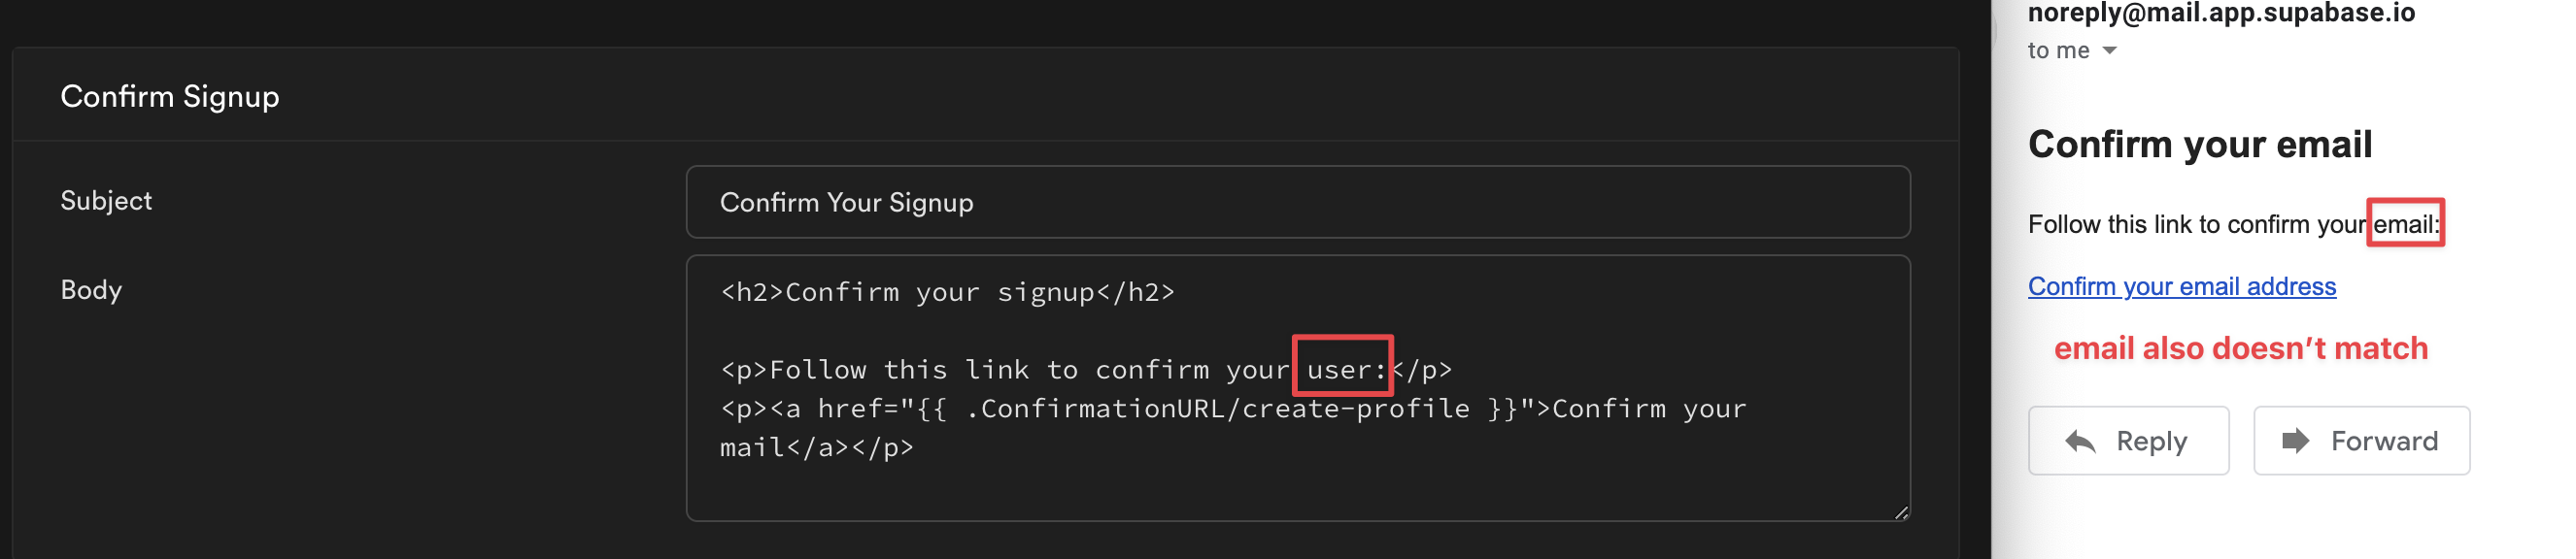Screen dimensions: 2576x559
Task: Click the red box highlighting user:
Action: [x=1343, y=368]
